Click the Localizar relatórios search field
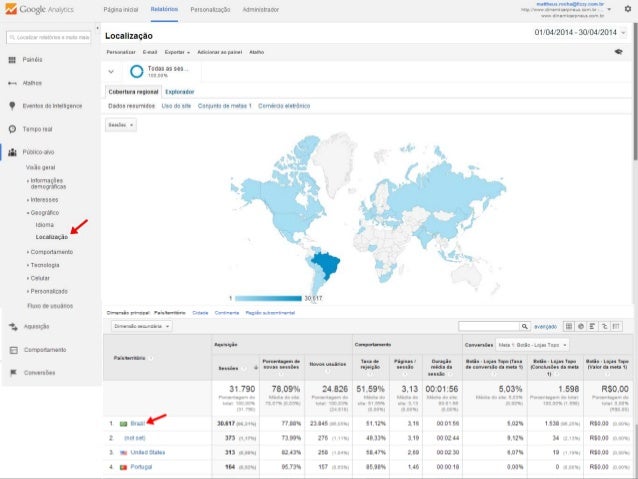The width and height of the screenshot is (638, 479). 46,37
